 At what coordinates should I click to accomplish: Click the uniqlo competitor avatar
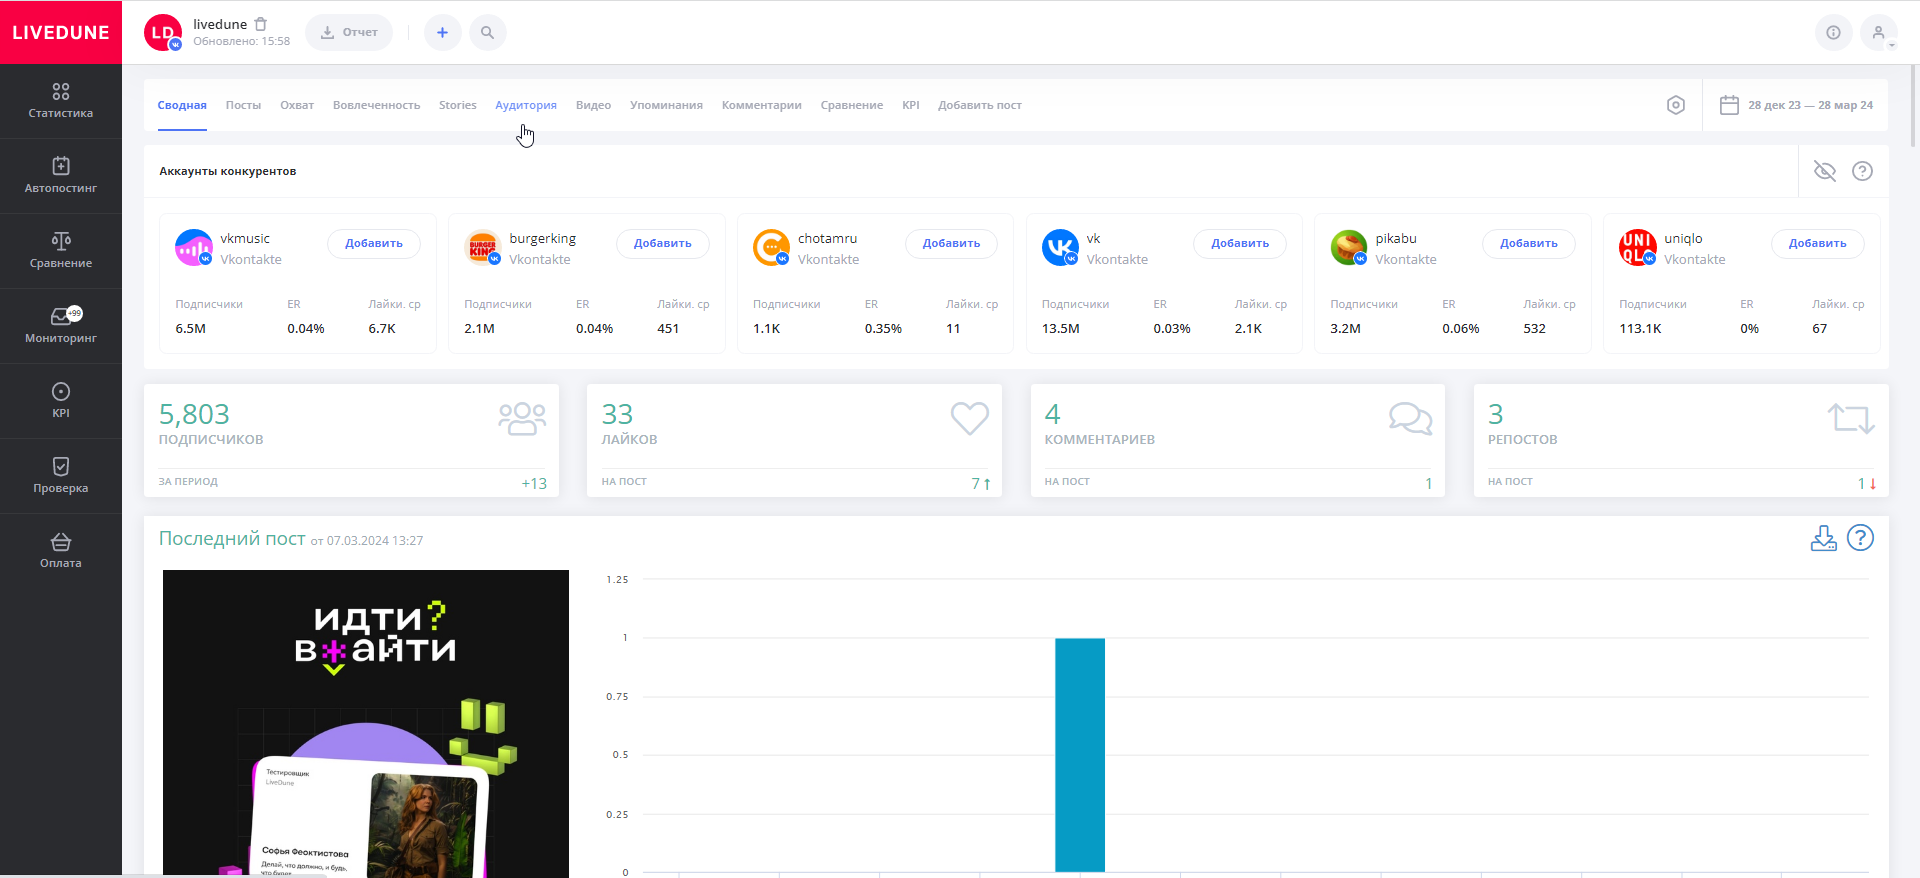[1637, 247]
